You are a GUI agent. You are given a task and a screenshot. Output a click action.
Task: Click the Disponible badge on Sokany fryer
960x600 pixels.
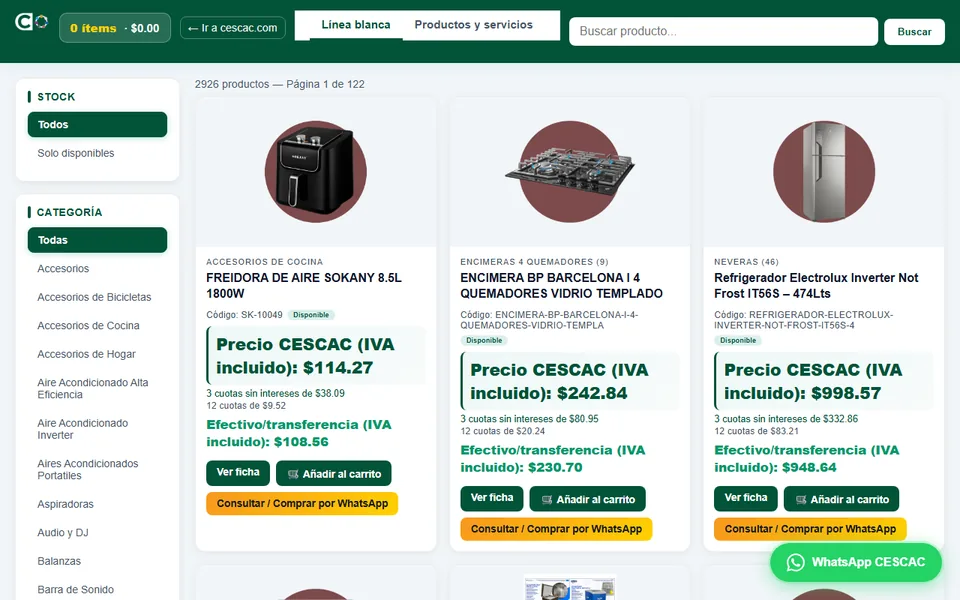point(311,315)
